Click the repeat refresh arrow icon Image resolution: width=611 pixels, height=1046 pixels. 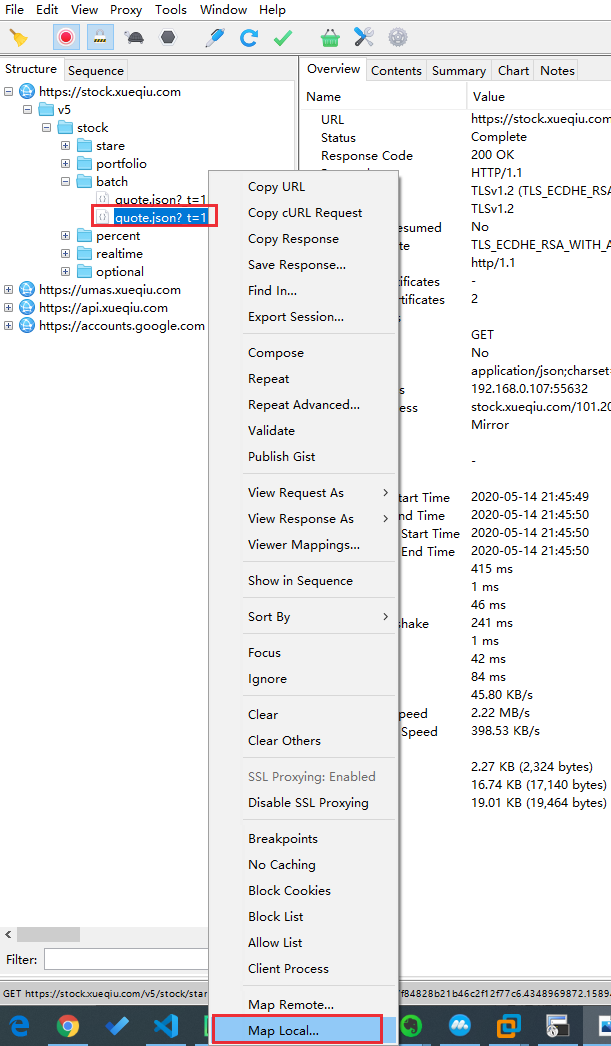click(249, 37)
